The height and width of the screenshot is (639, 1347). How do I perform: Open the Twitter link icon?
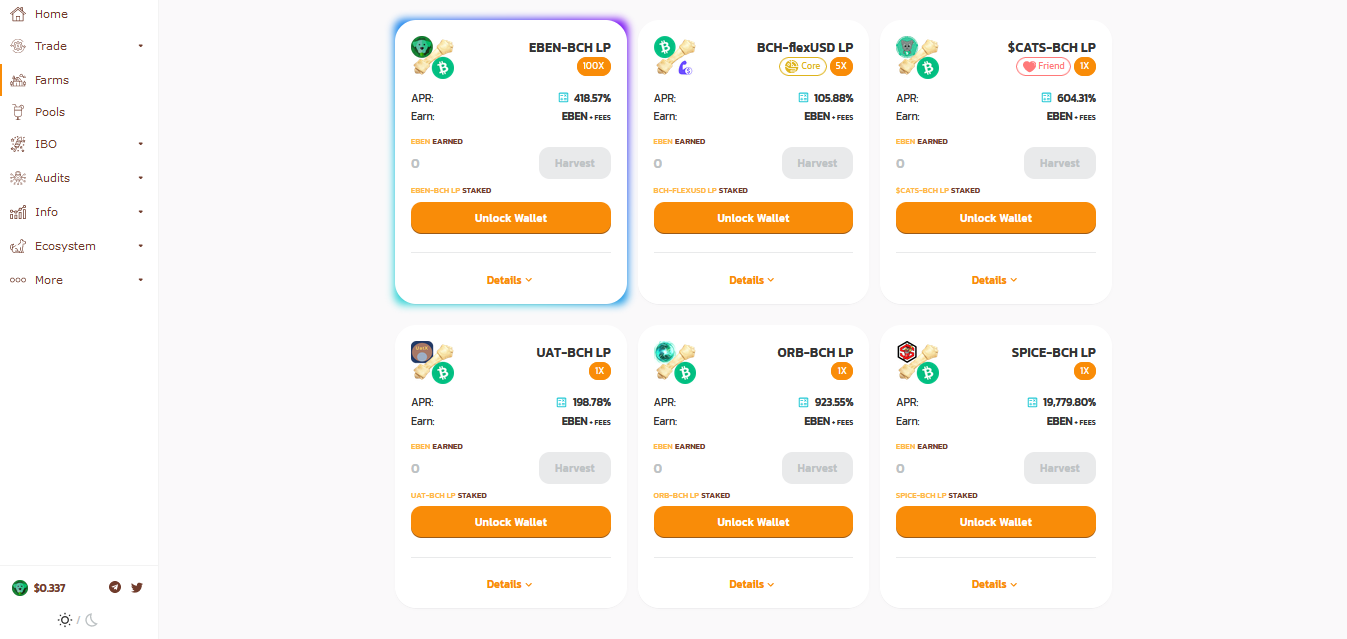137,587
